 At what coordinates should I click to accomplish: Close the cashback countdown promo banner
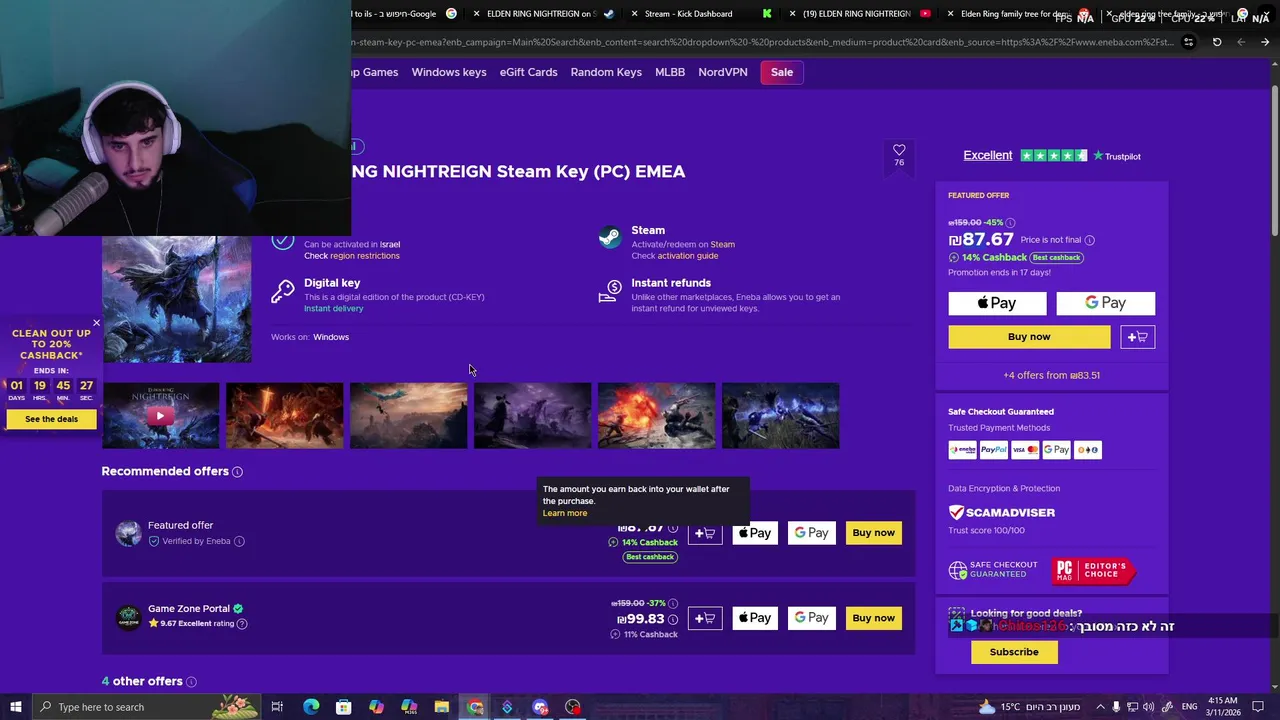[96, 323]
